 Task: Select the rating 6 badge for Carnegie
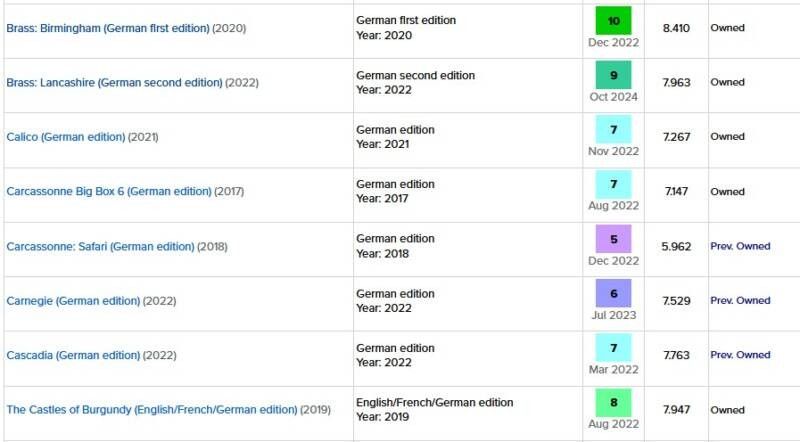click(613, 293)
